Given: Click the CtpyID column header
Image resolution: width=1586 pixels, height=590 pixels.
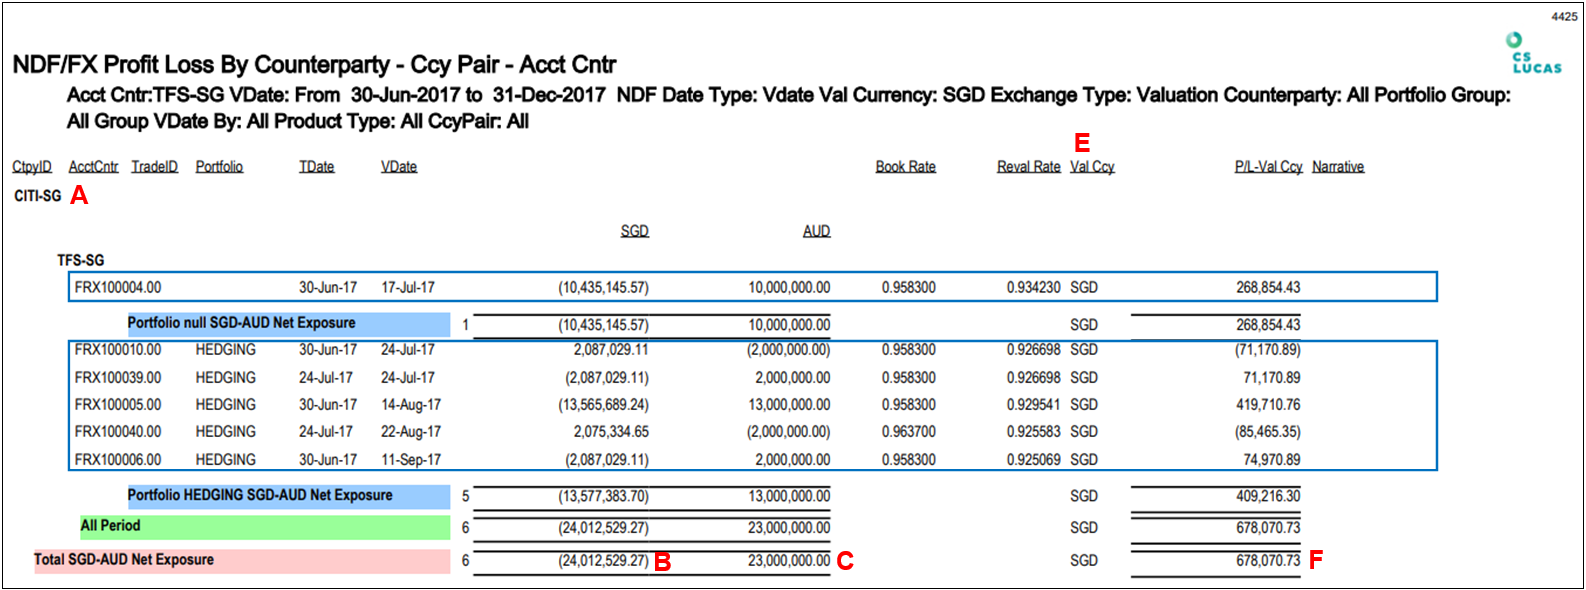Looking at the screenshot, I should [32, 167].
